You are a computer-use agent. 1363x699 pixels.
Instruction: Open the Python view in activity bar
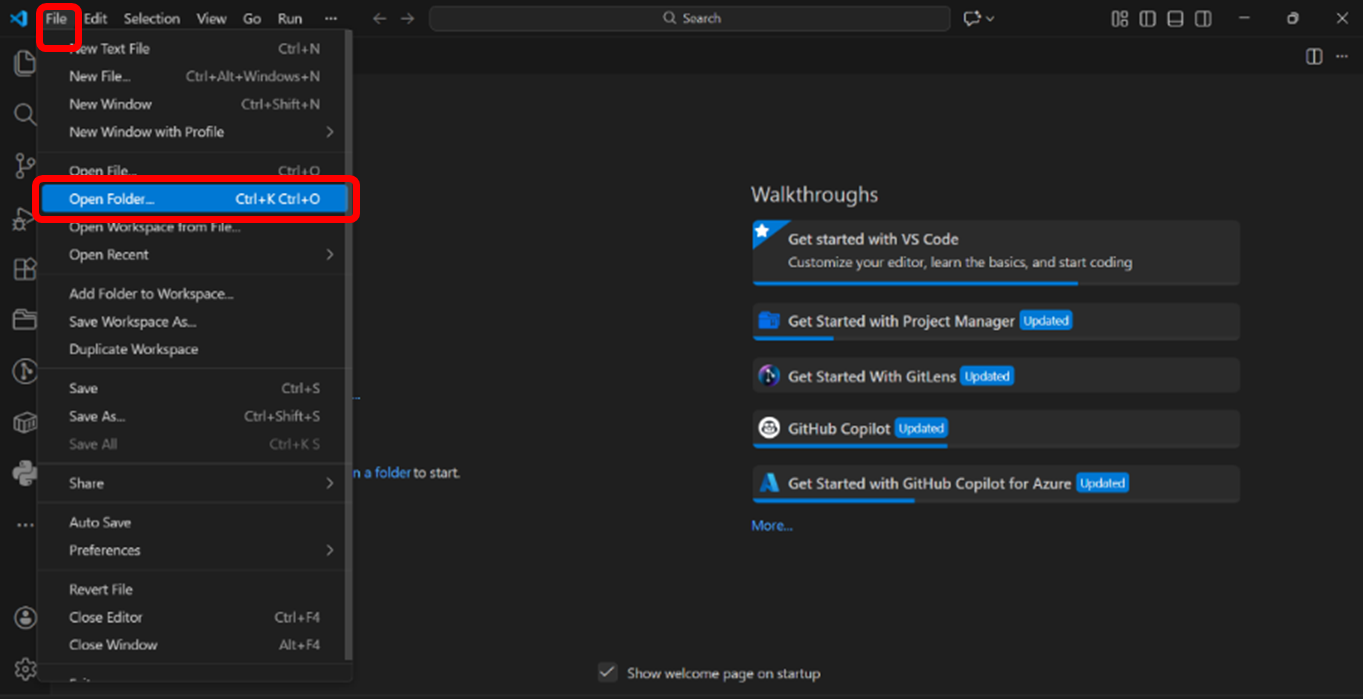(24, 473)
